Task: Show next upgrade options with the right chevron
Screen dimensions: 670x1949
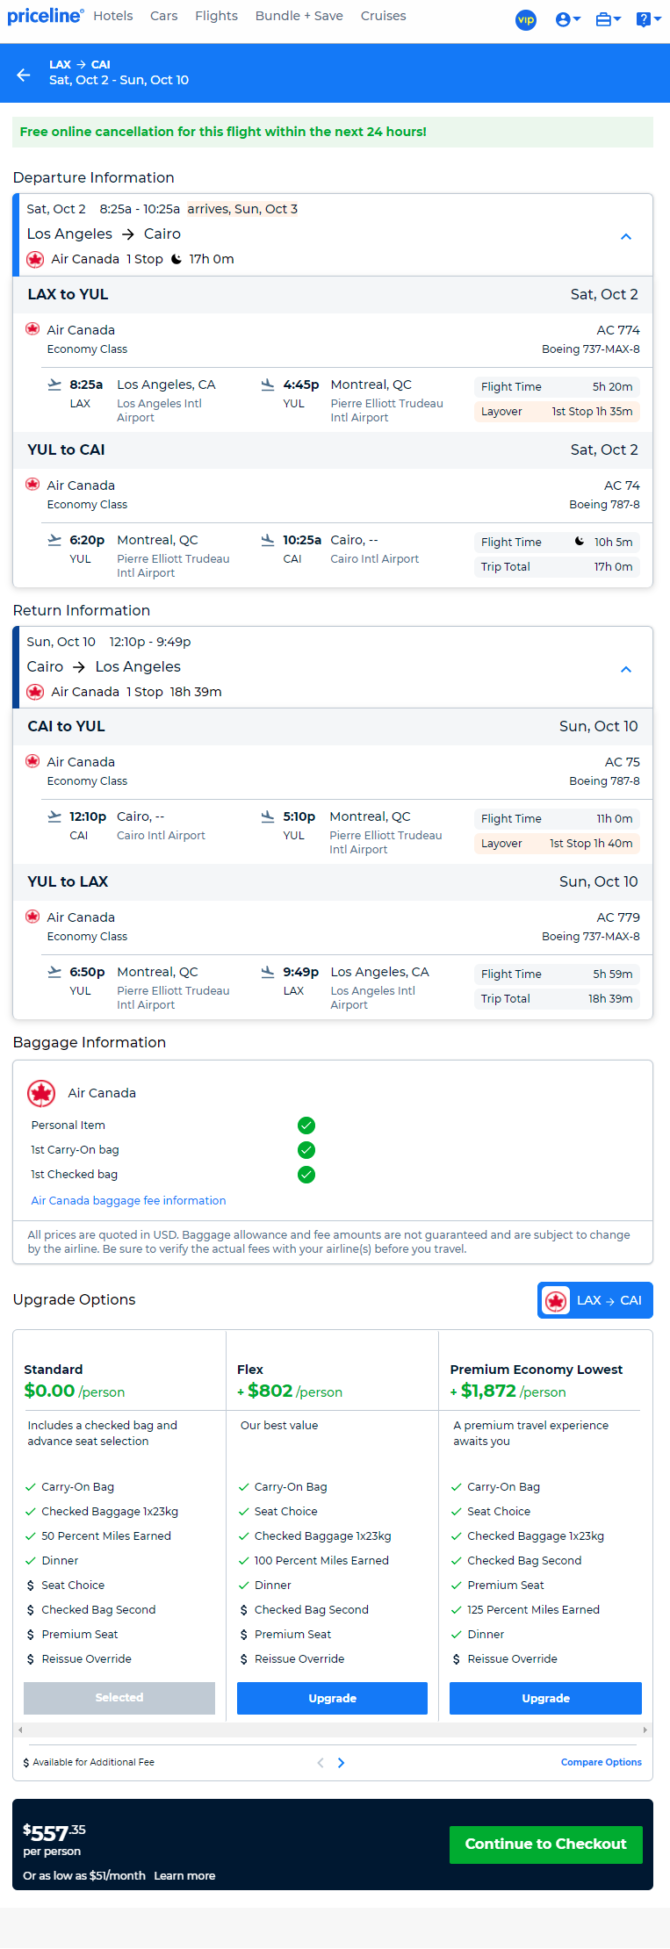Action: tap(341, 1763)
